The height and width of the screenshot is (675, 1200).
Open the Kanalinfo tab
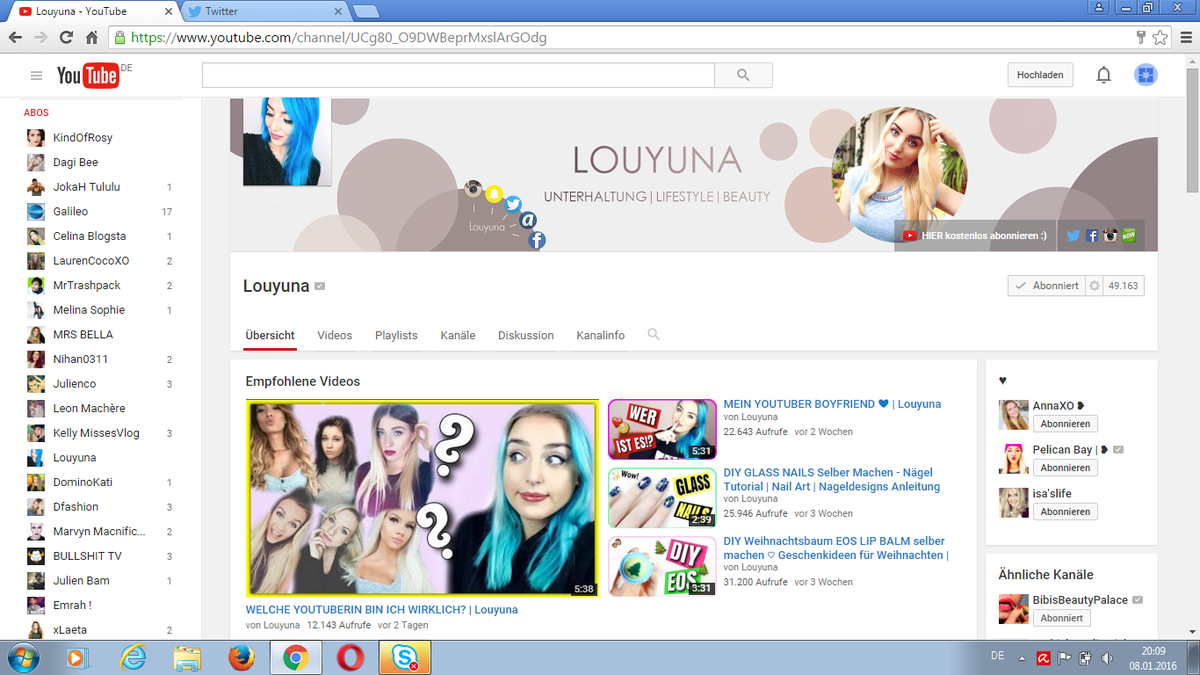601,335
